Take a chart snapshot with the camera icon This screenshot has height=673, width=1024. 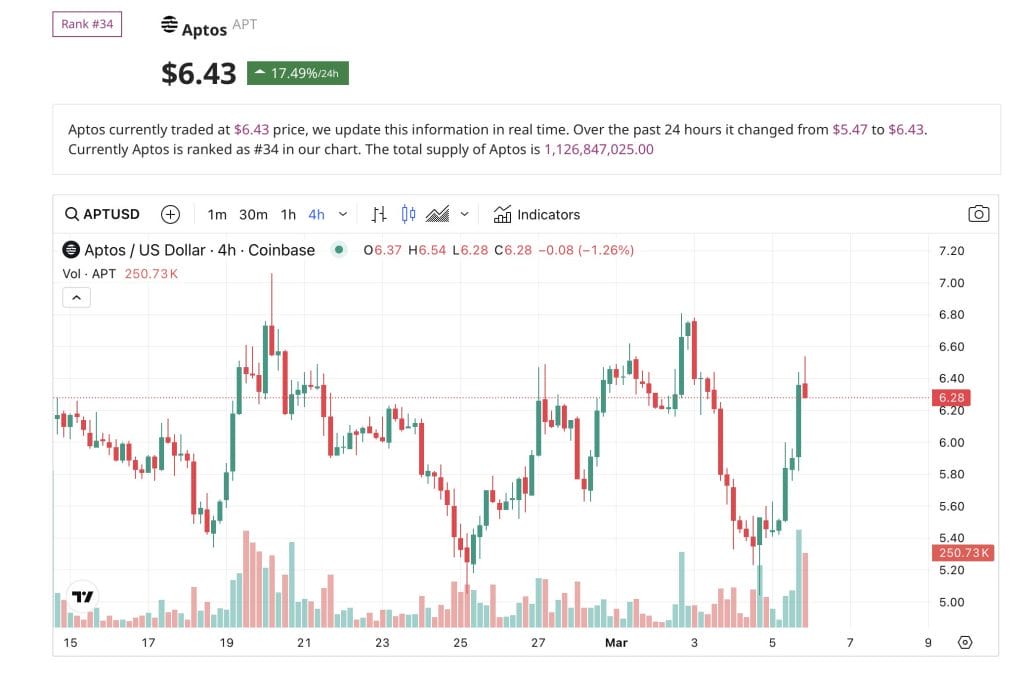point(978,213)
